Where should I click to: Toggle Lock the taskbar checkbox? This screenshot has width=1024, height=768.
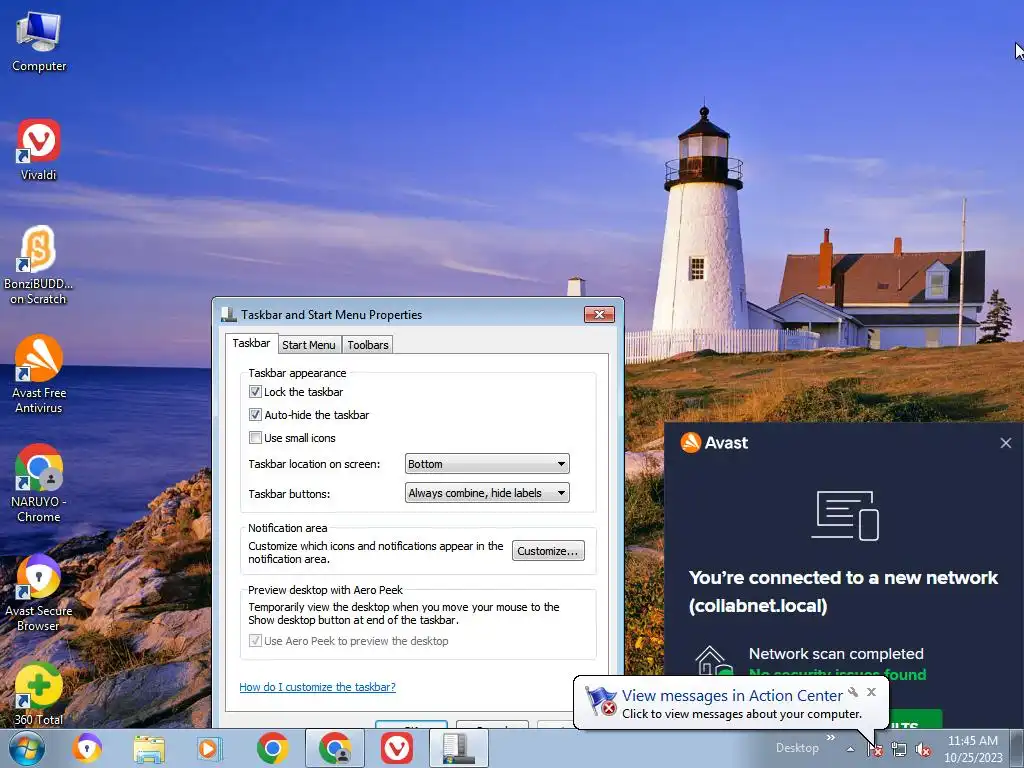[x=255, y=392]
